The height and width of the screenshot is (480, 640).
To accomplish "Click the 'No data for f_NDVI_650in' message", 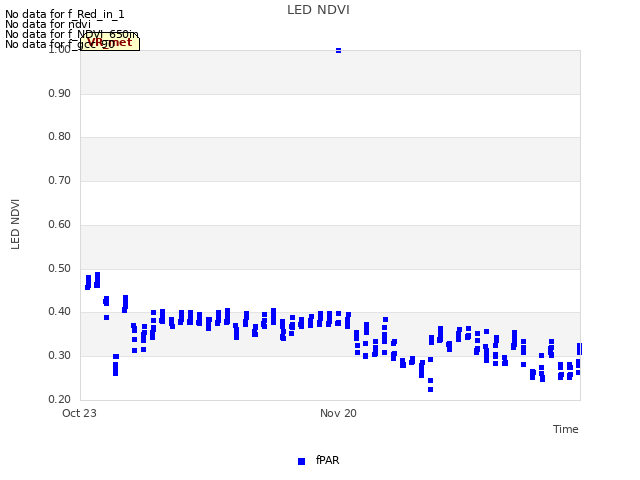I will (72, 34).
